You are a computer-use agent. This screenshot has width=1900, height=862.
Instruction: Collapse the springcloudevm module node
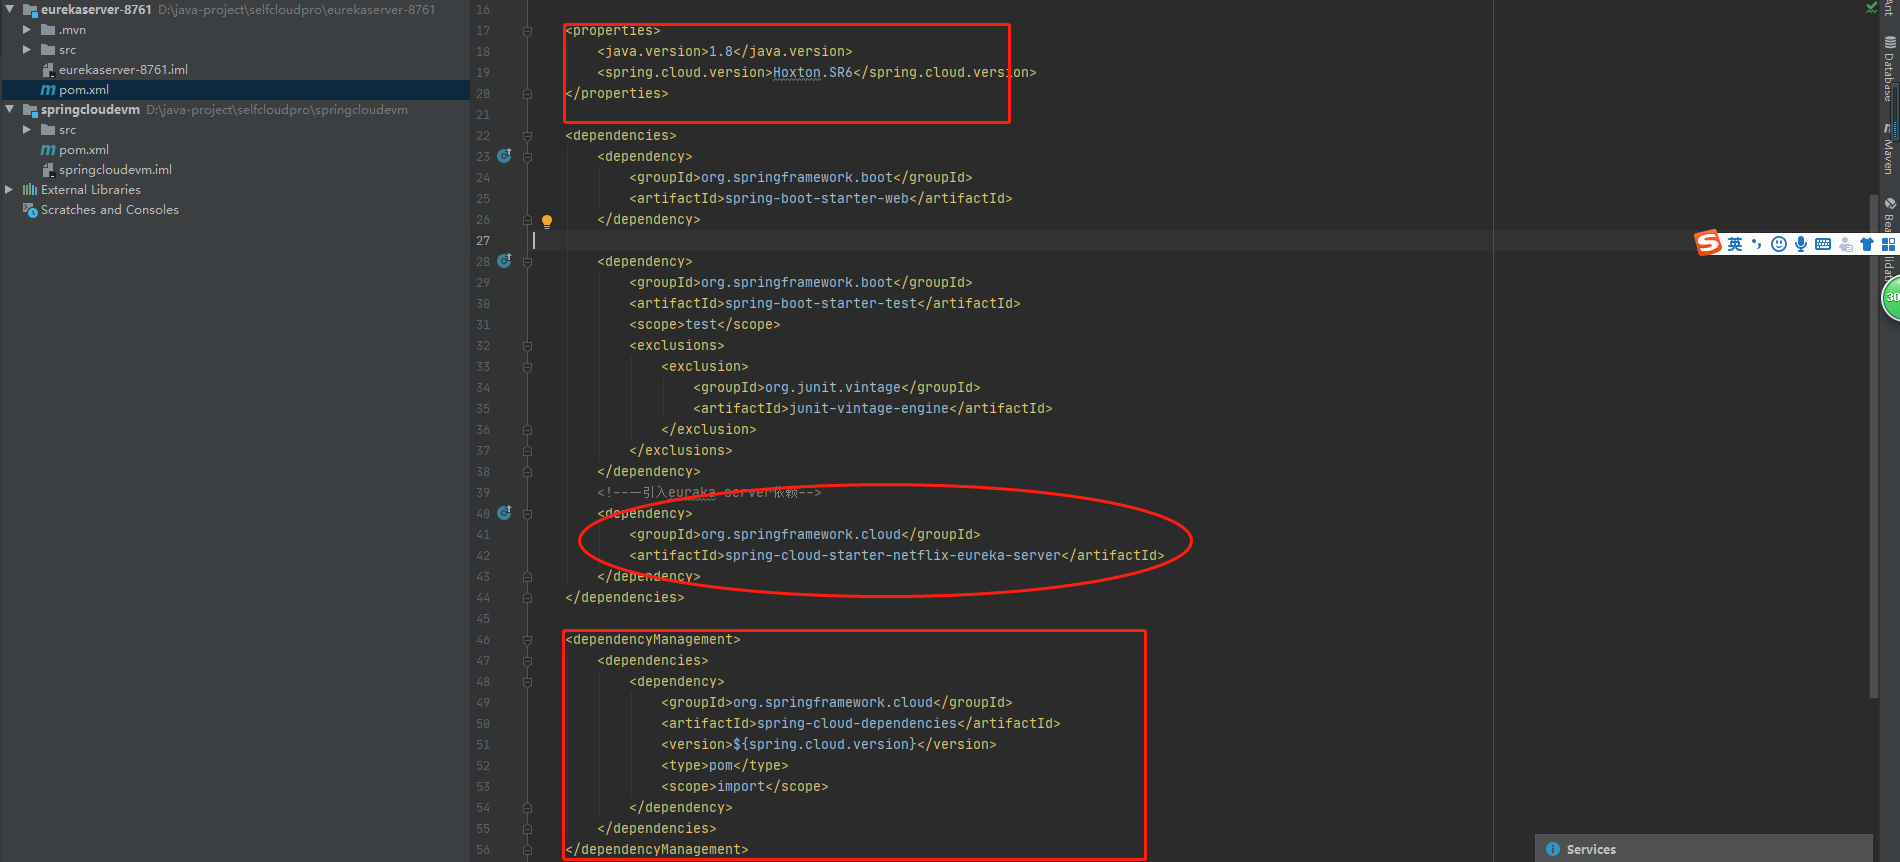click(x=10, y=109)
